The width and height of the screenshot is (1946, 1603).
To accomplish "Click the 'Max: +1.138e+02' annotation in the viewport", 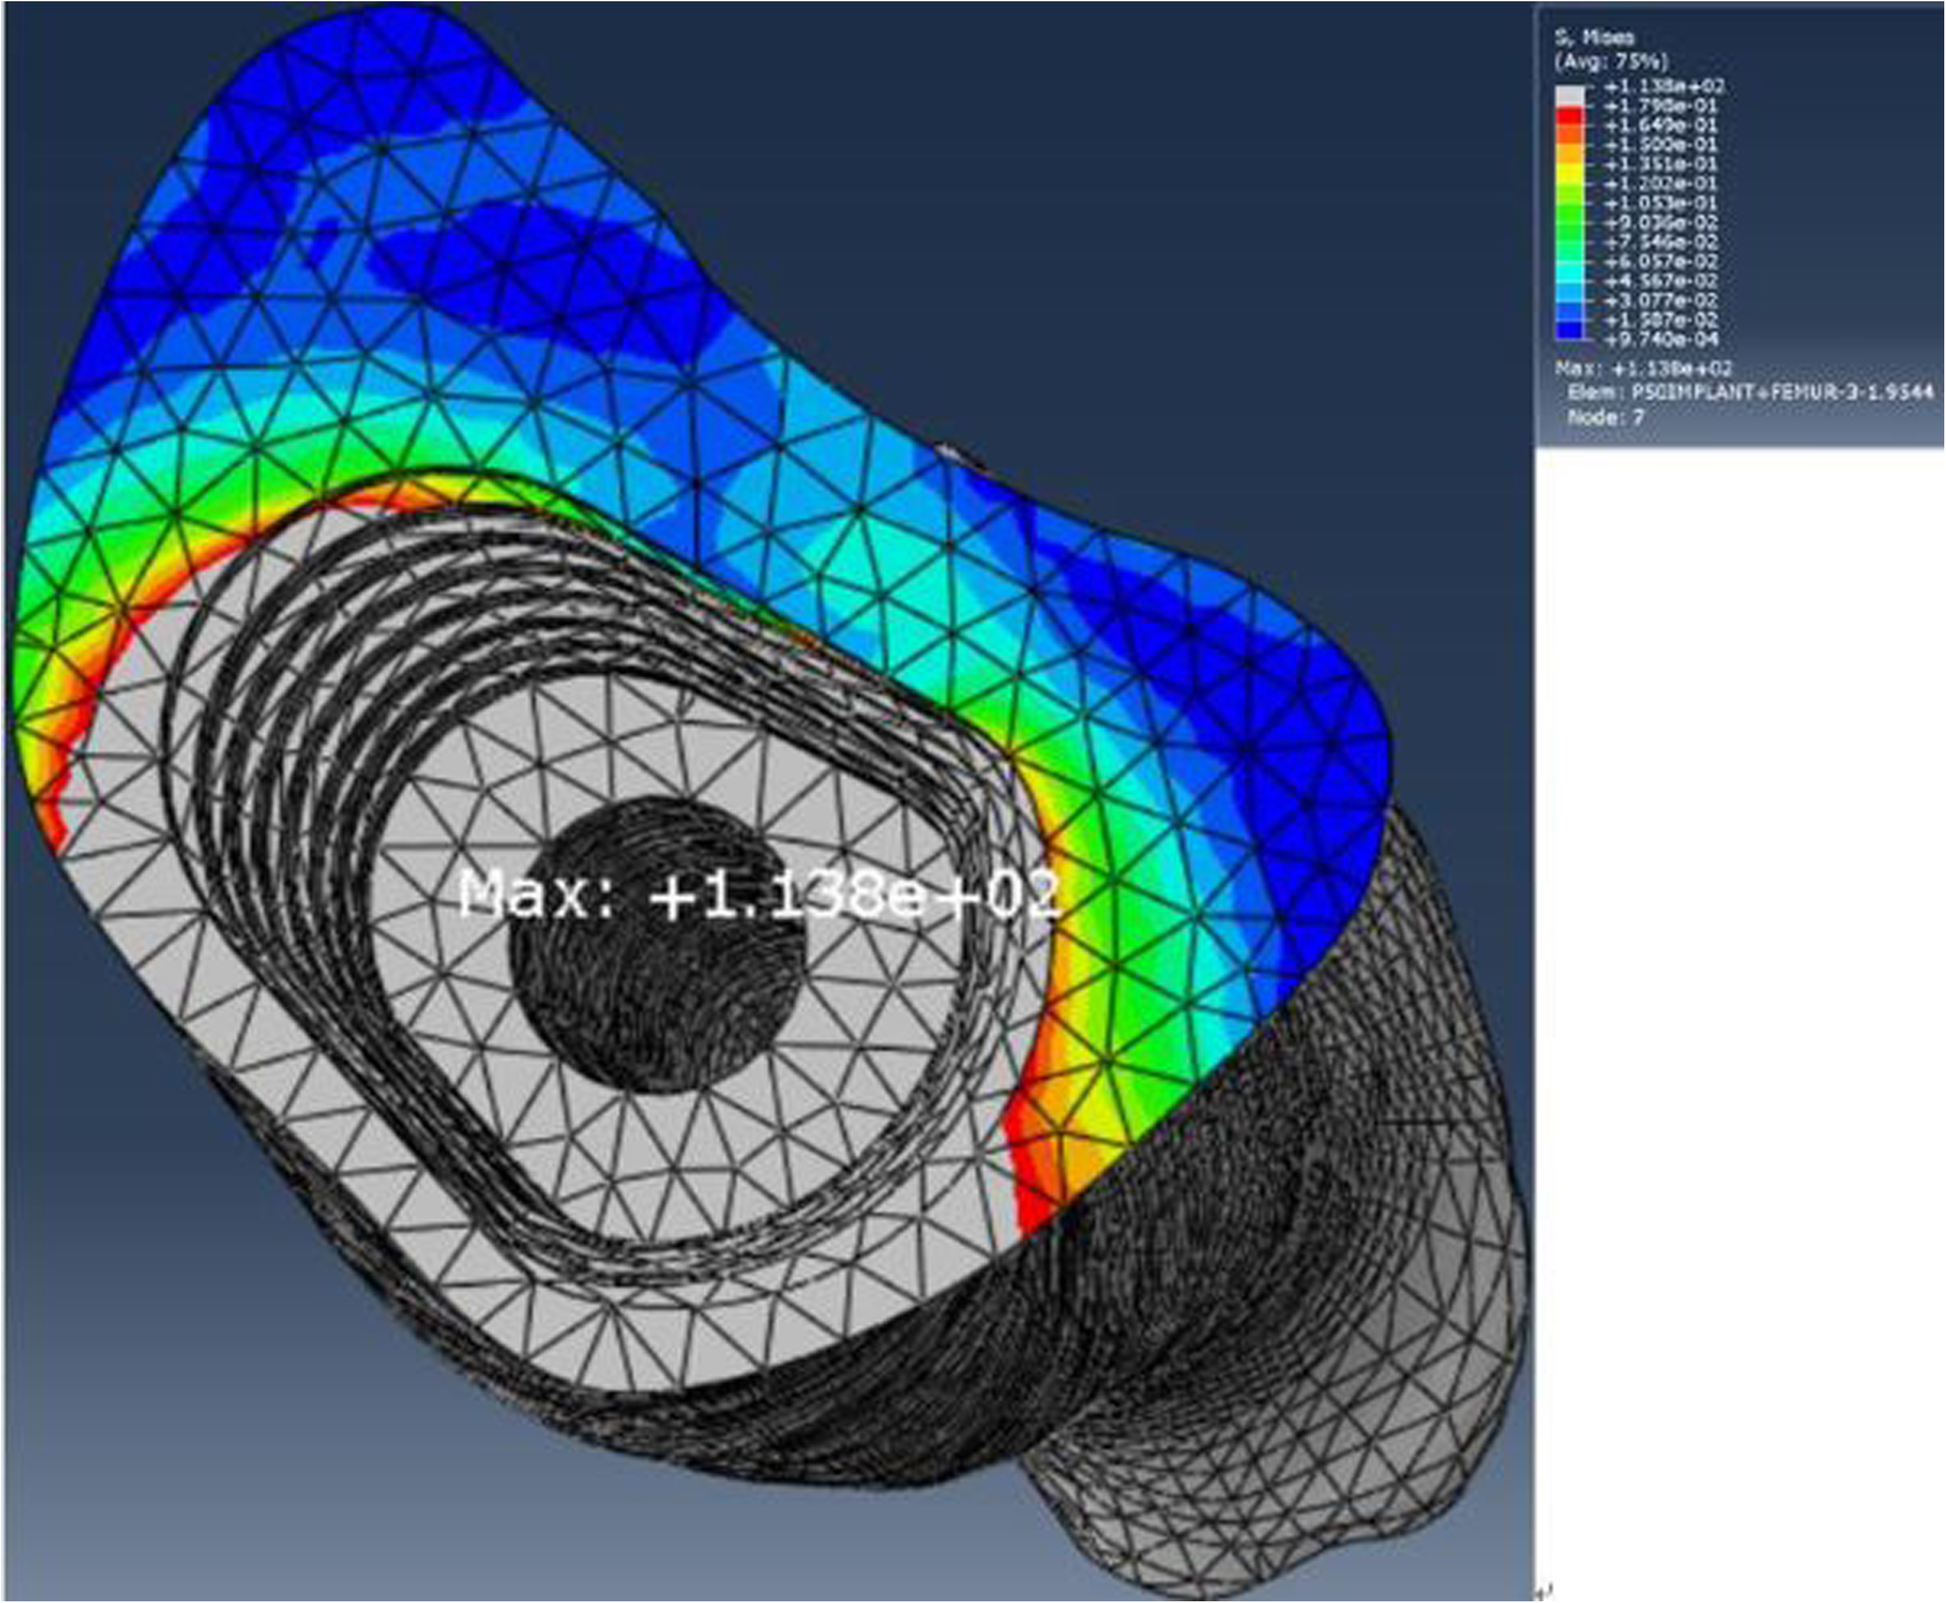I will pos(758,894).
